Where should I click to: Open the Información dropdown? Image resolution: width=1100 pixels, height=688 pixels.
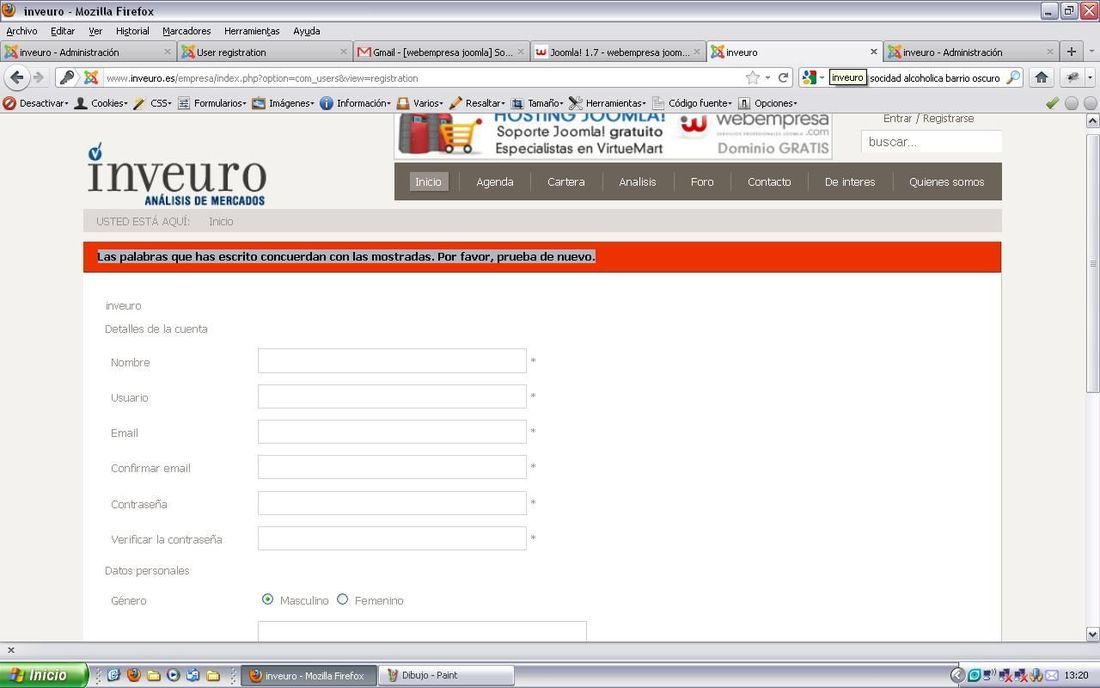coord(356,103)
